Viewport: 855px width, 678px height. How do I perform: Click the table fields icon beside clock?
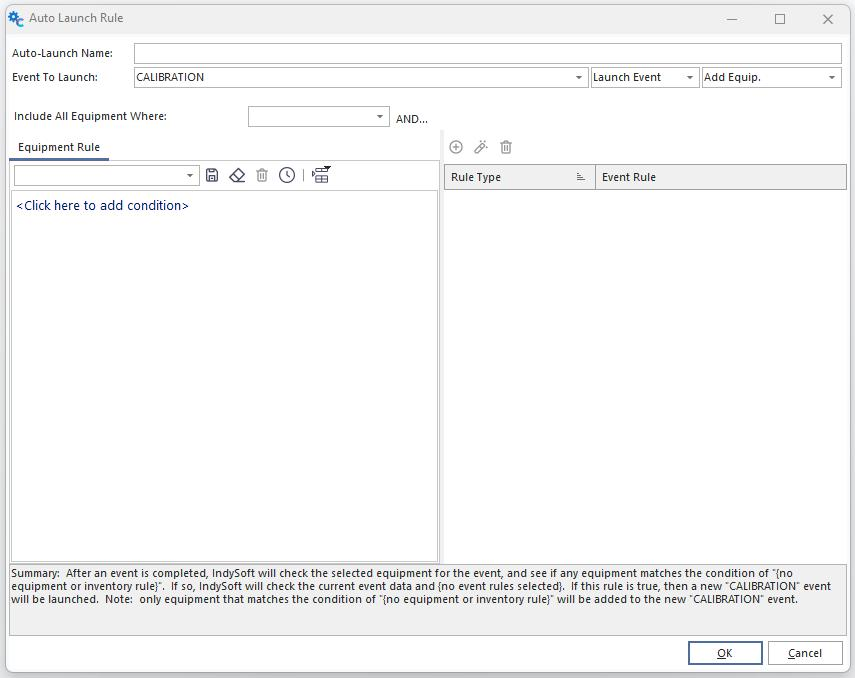321,175
